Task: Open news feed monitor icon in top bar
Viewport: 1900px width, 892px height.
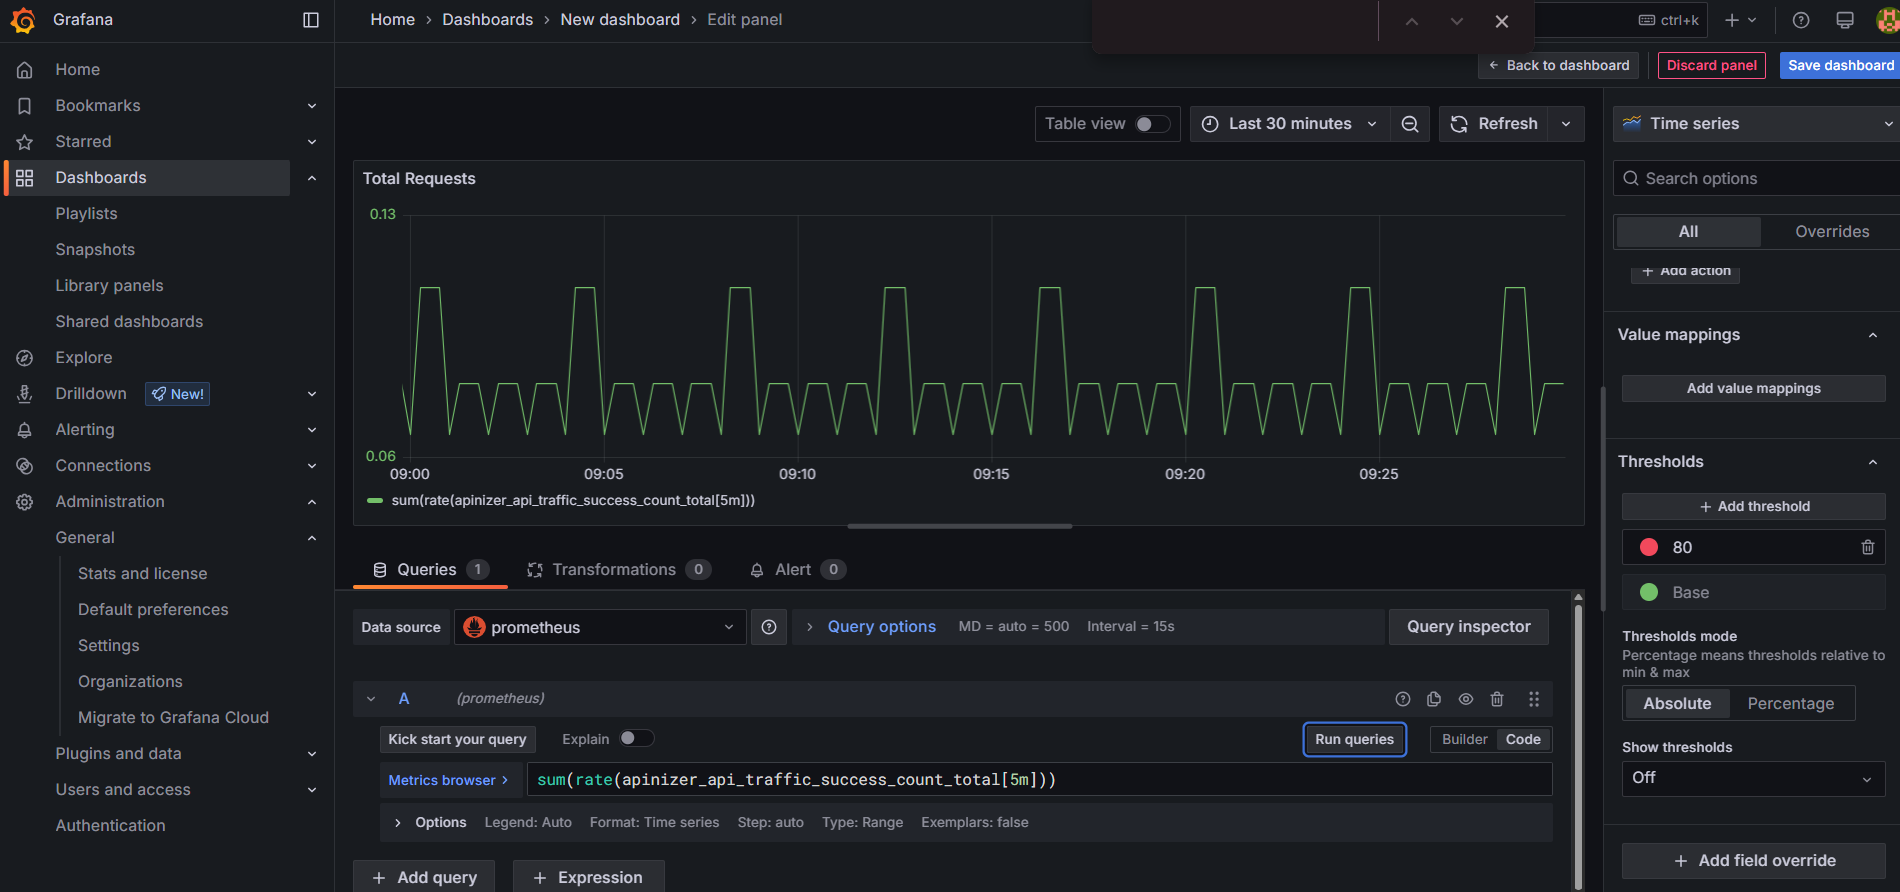Action: pyautogui.click(x=1845, y=20)
